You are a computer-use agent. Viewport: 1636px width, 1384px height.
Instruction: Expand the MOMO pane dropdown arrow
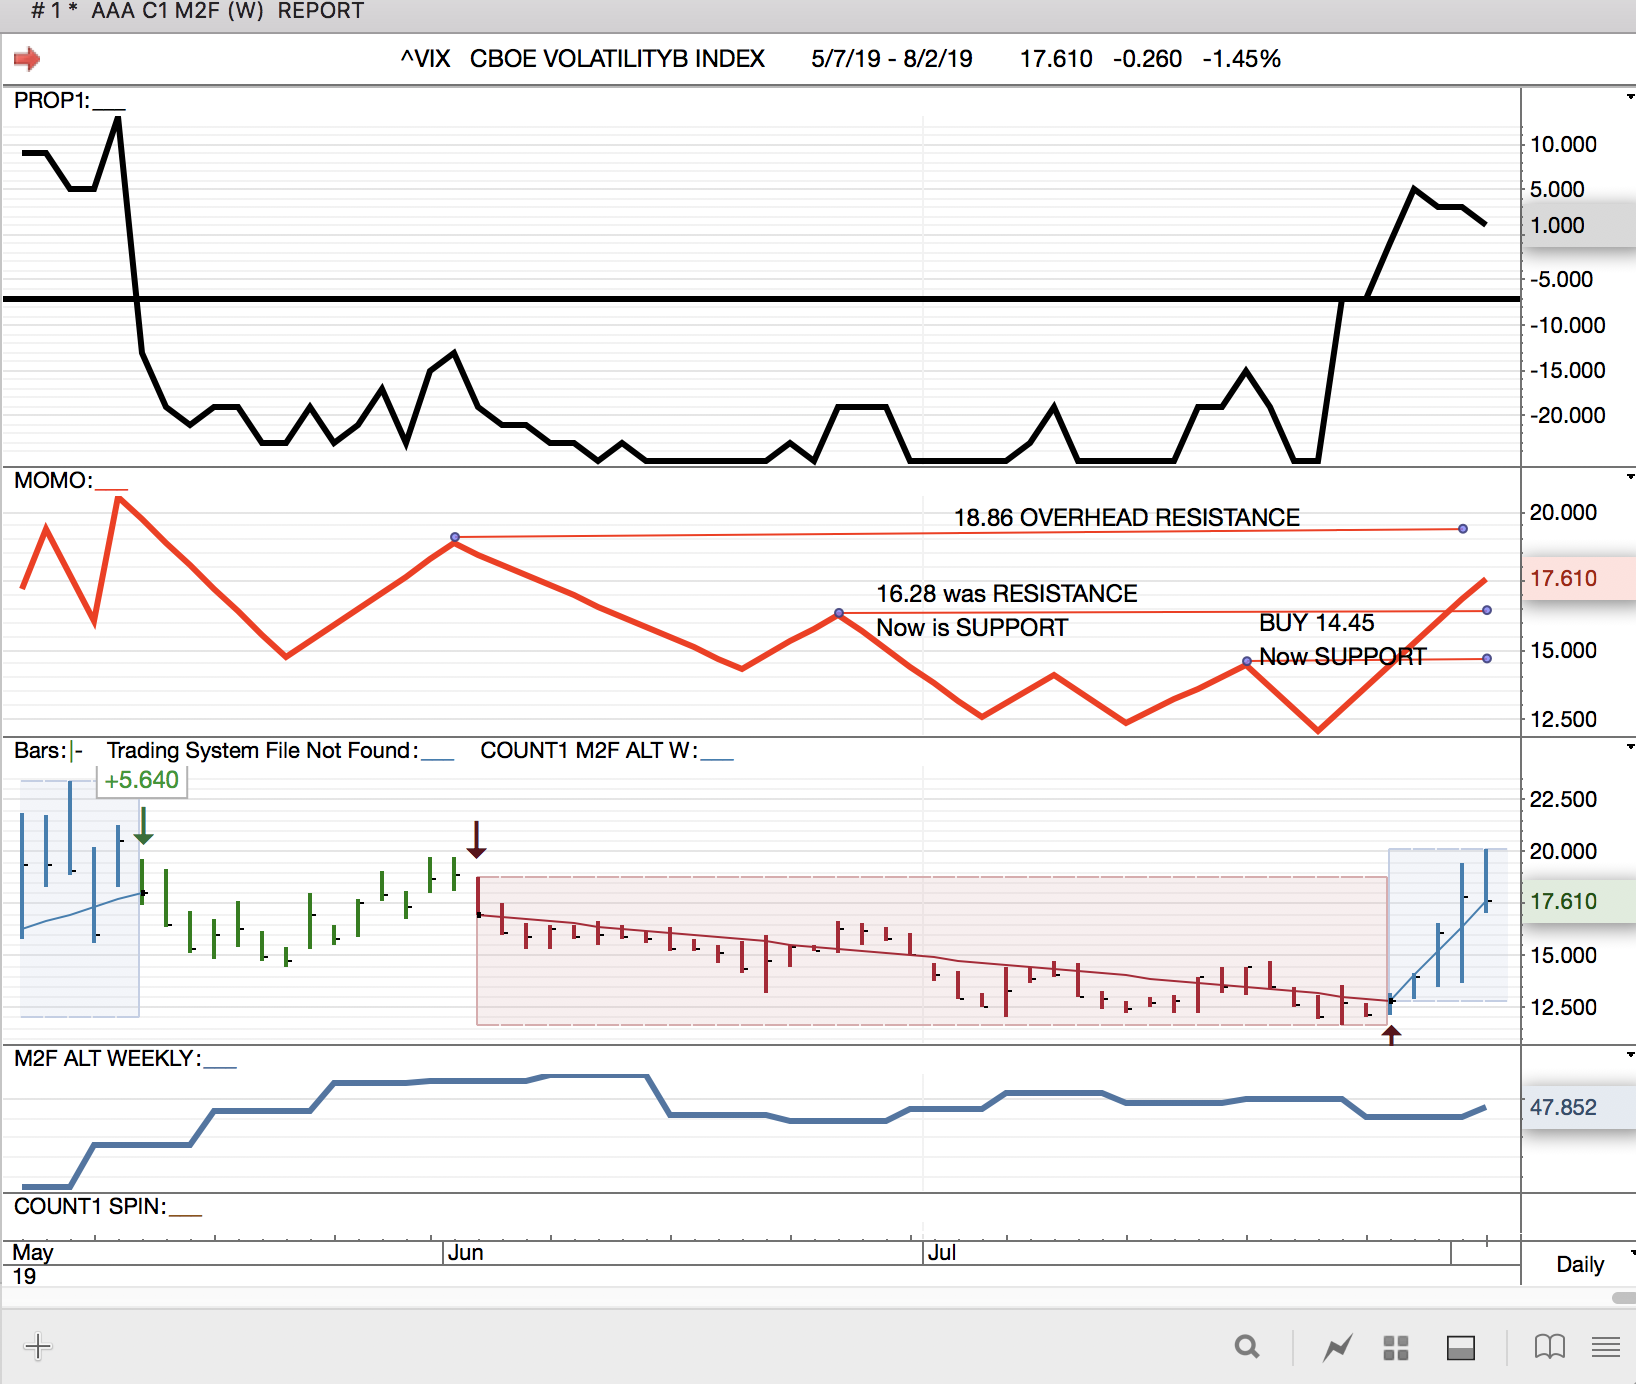click(1630, 477)
